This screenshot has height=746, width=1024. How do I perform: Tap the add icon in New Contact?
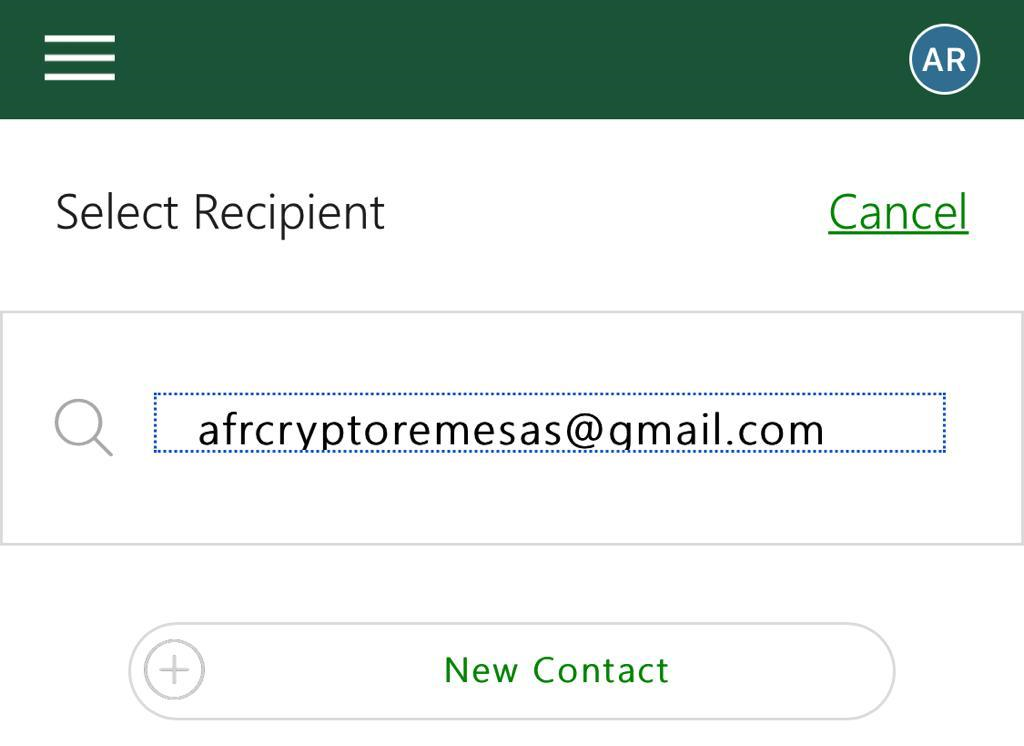click(x=174, y=670)
